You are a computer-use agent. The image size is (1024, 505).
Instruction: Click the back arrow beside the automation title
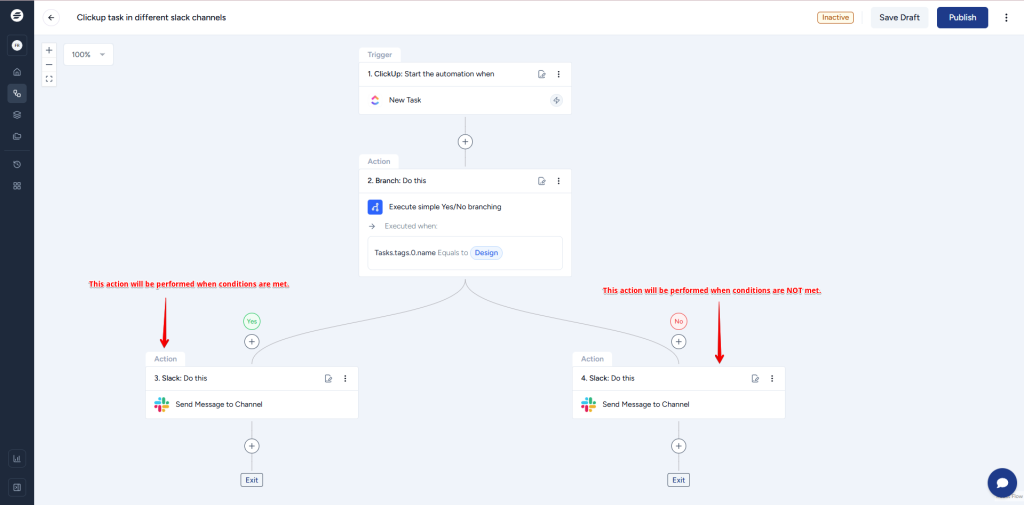(x=52, y=18)
